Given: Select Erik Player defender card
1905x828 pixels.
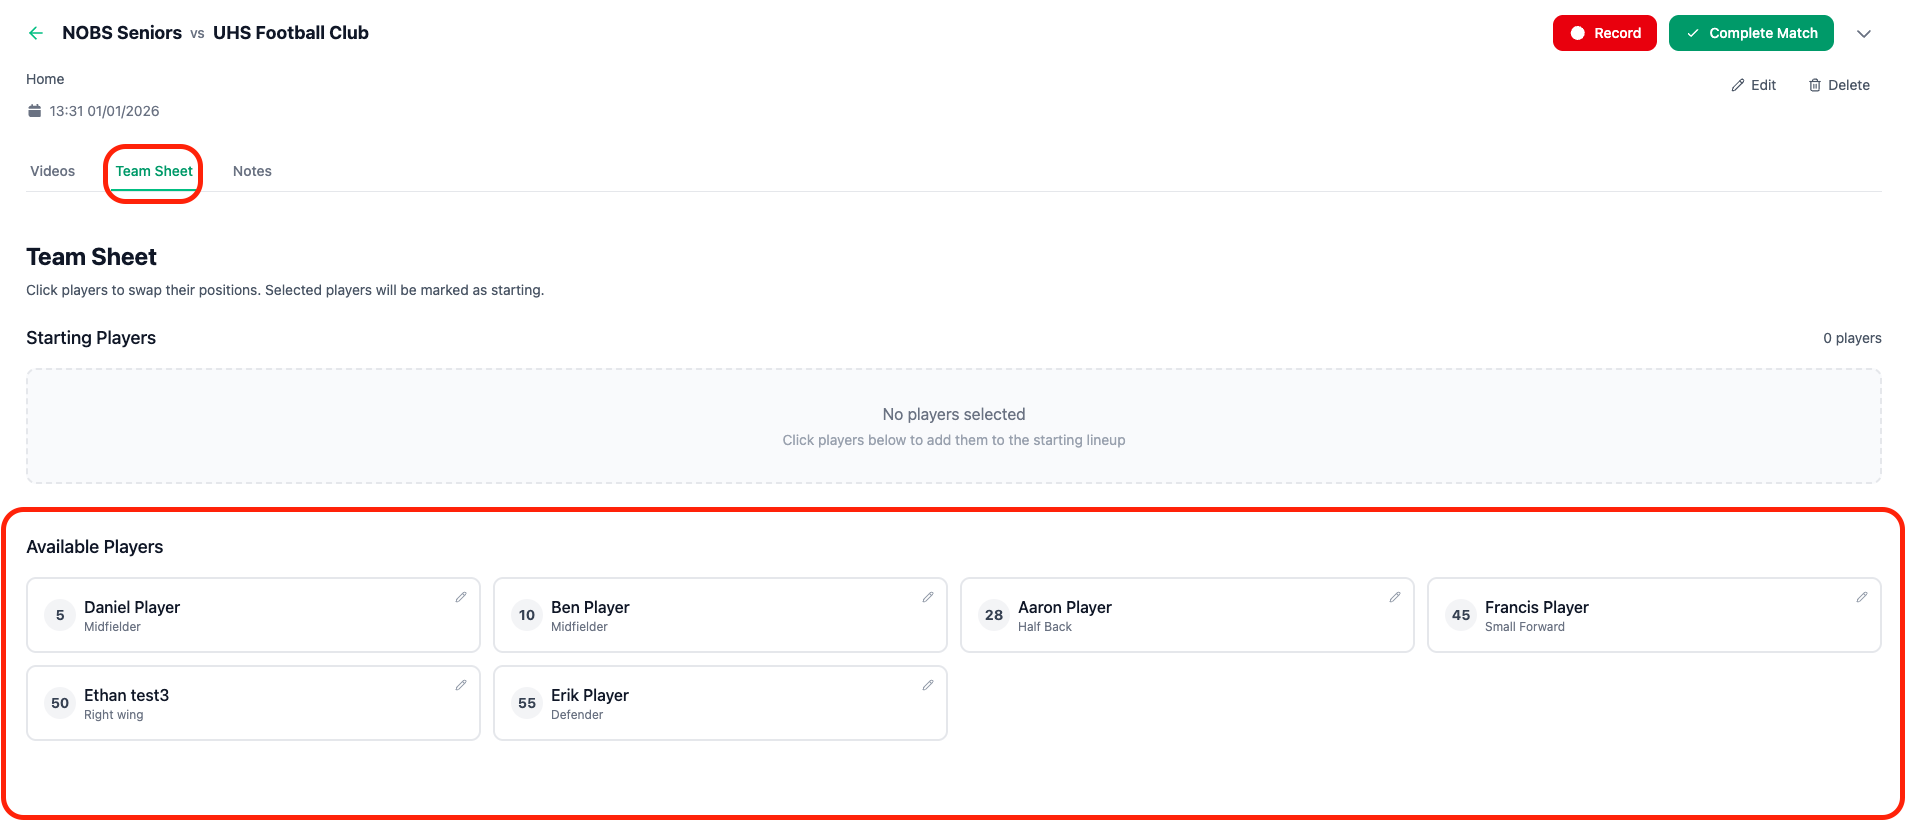Looking at the screenshot, I should pos(720,703).
